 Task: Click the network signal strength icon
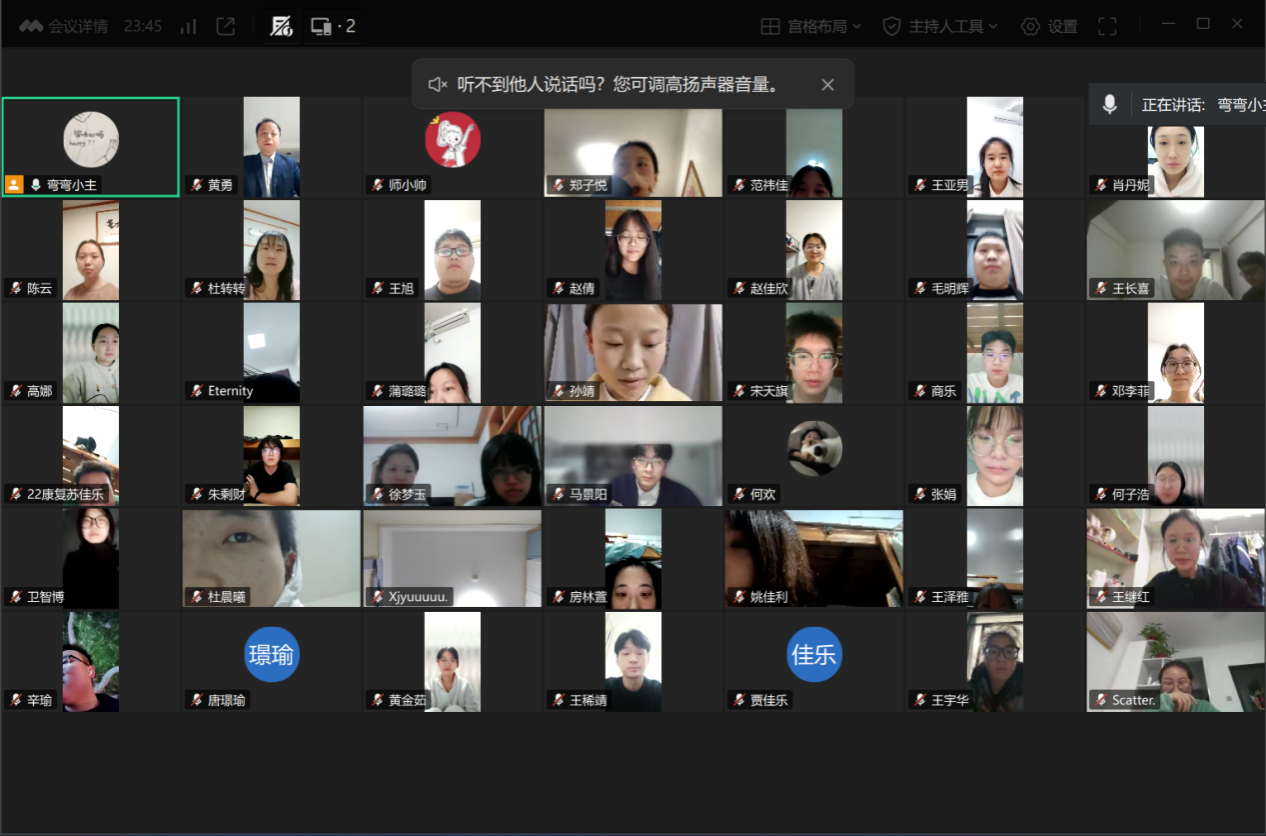(188, 27)
